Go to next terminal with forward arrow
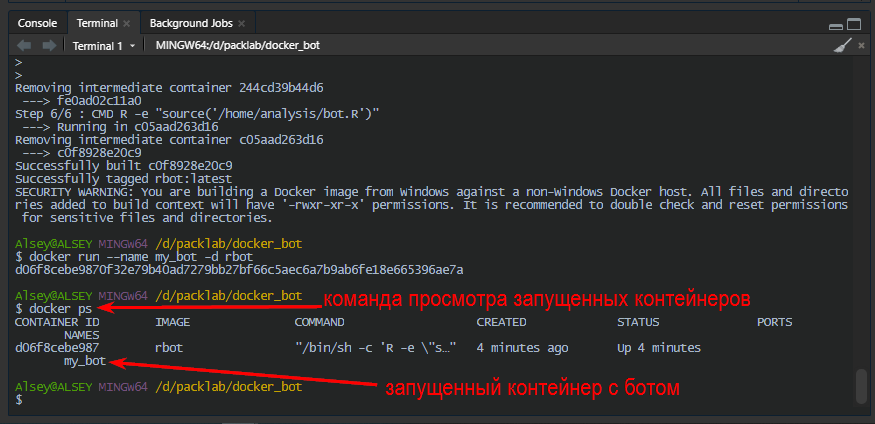 tap(49, 46)
